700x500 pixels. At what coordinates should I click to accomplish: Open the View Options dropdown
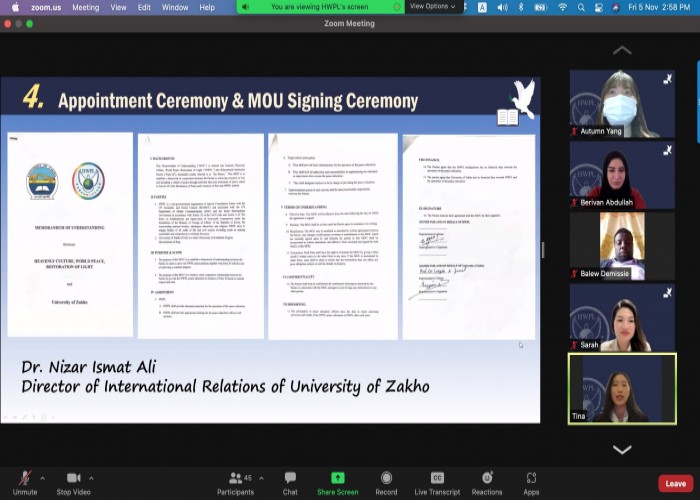coord(434,6)
